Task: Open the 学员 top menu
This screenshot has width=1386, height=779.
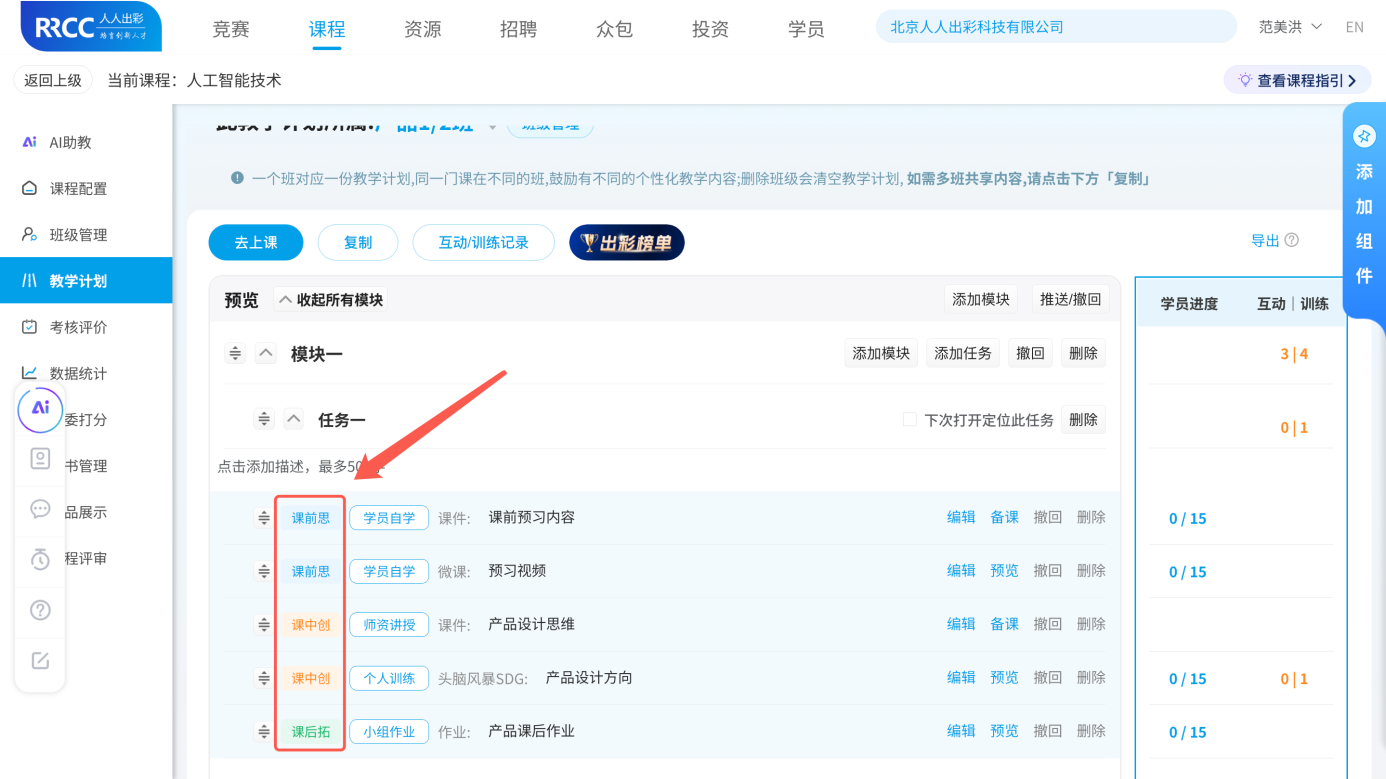Action: [x=806, y=29]
